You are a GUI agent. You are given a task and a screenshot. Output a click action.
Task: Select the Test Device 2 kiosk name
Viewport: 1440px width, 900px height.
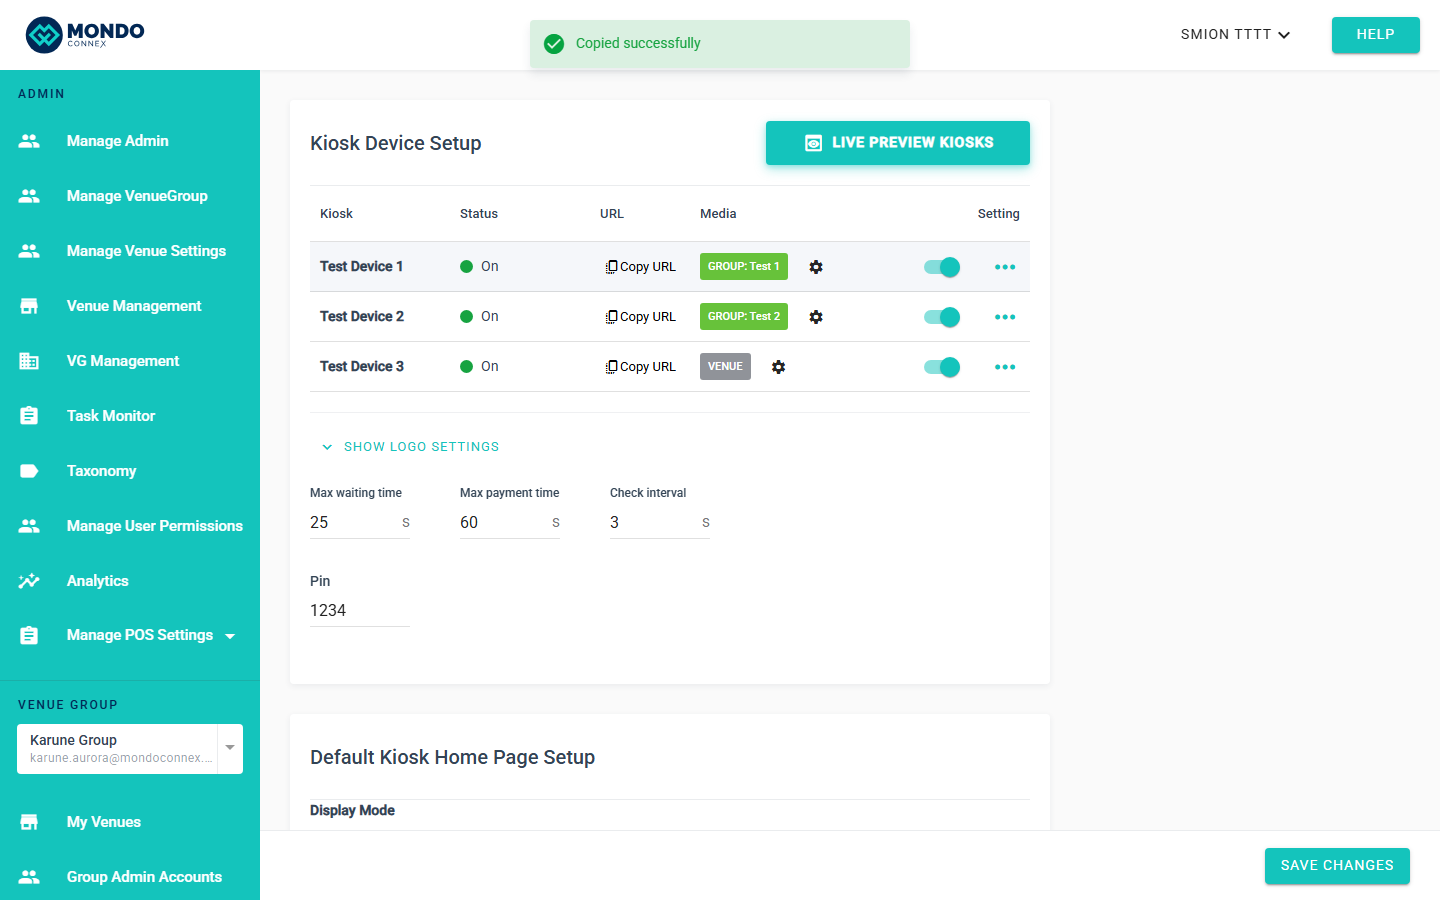362,317
